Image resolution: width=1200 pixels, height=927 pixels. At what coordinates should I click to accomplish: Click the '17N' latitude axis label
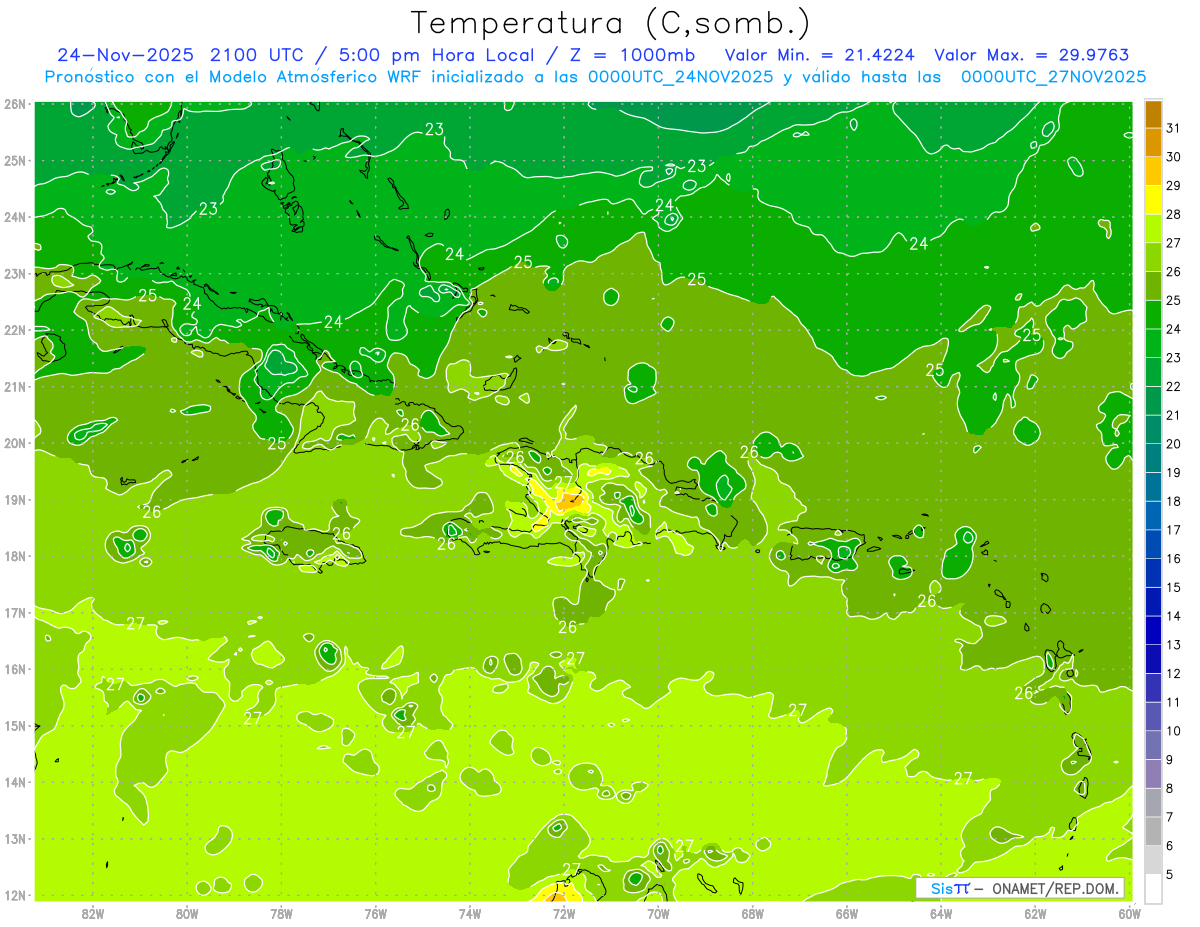point(15,613)
